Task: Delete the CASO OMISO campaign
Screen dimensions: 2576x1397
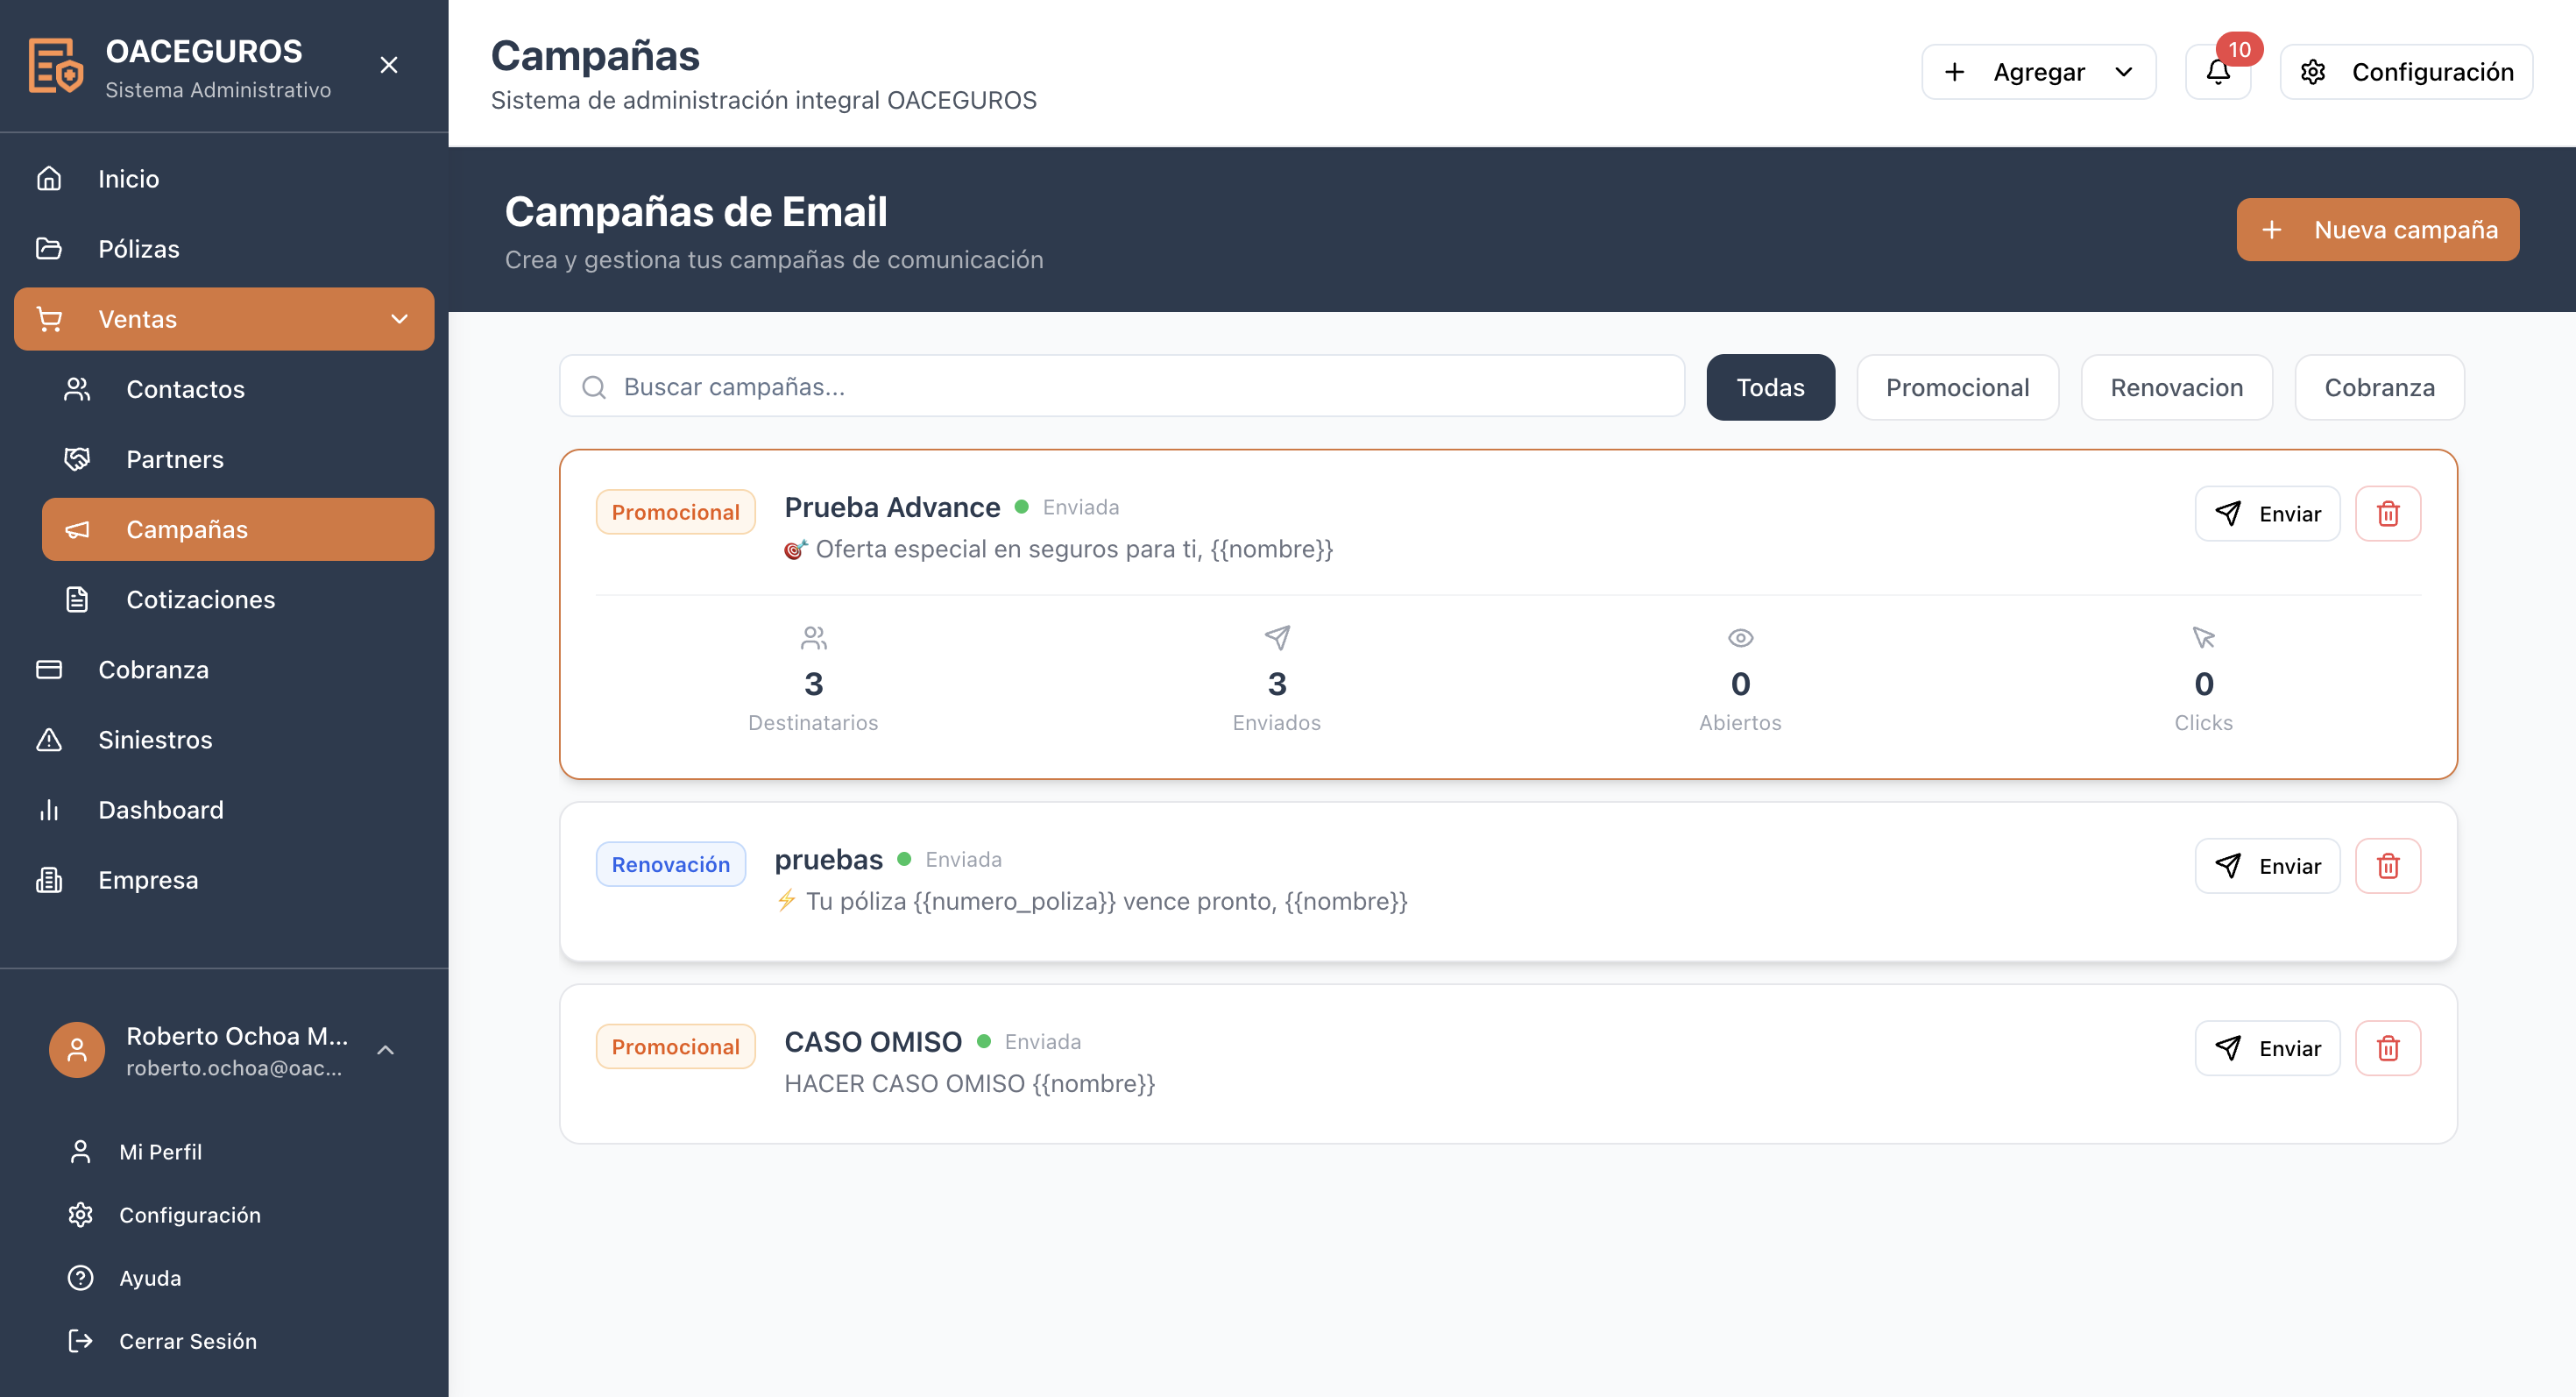Action: click(2387, 1048)
